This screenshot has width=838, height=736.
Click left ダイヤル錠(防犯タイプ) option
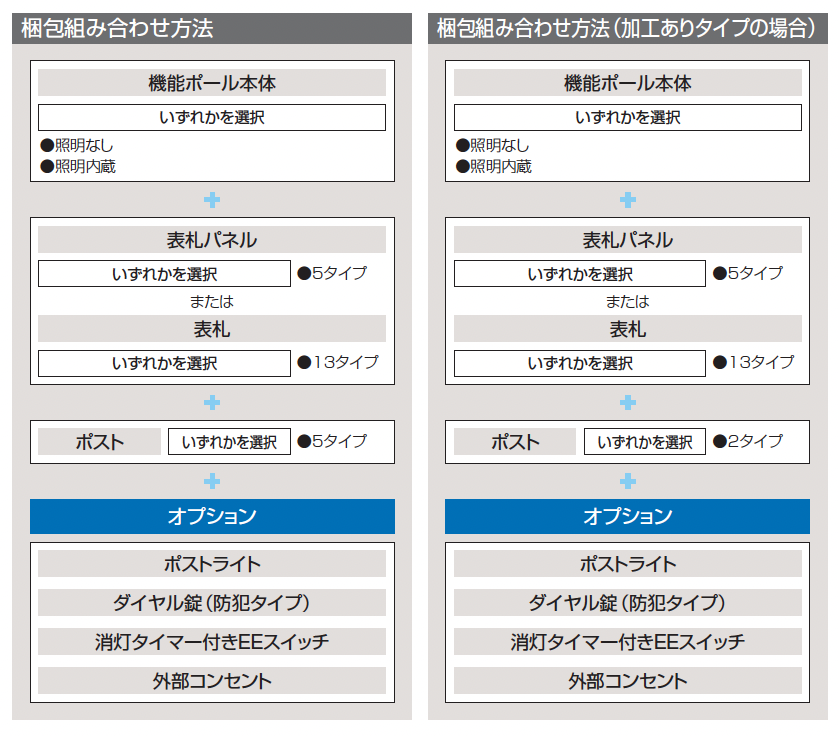tap(212, 602)
